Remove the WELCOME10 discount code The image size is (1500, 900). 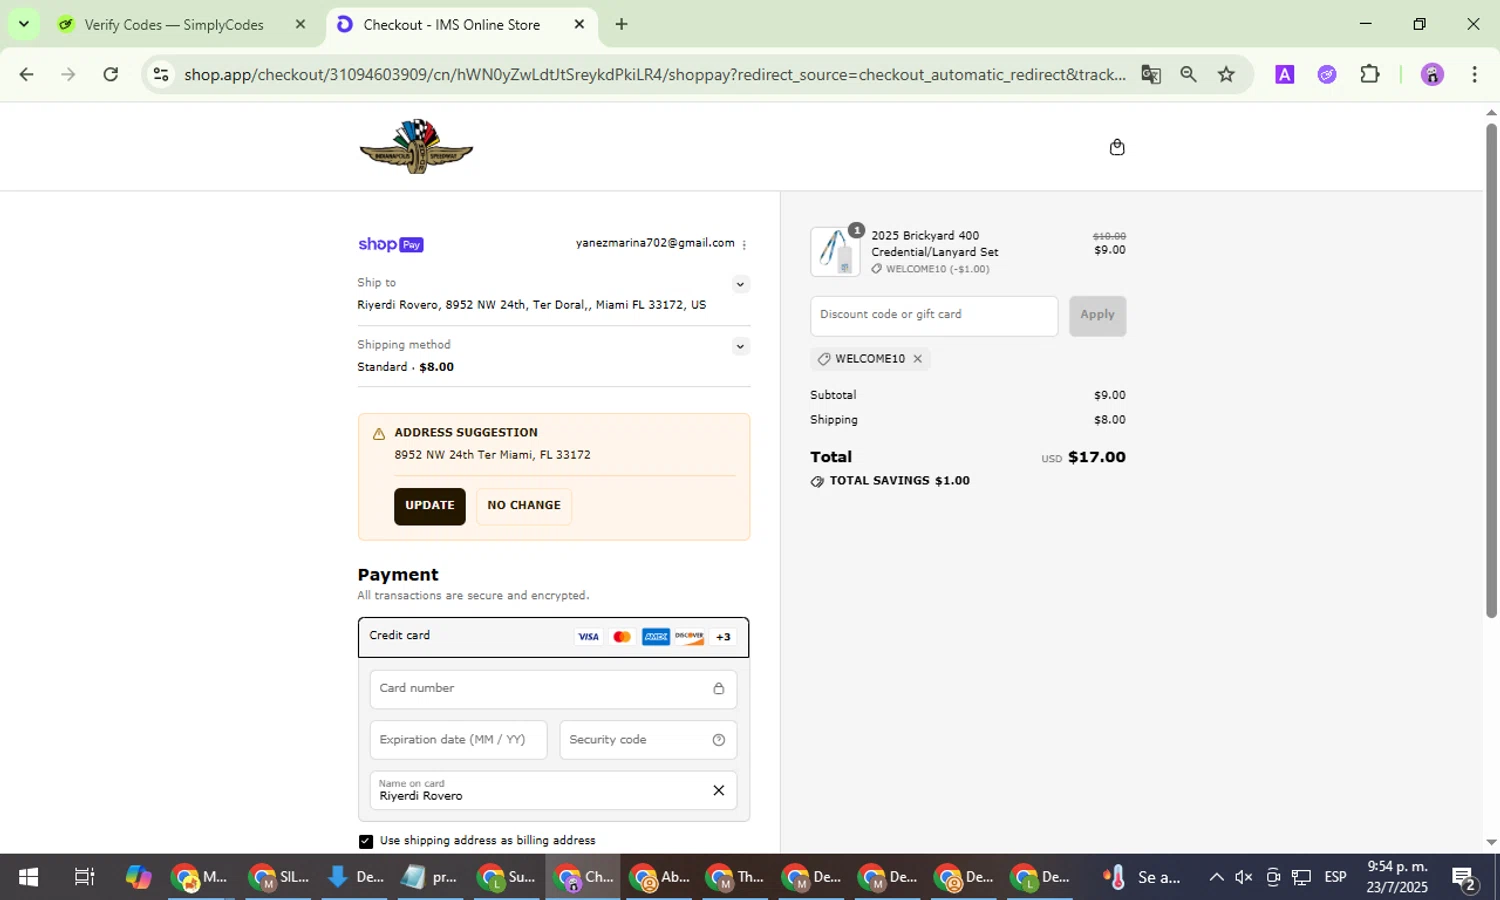917,359
